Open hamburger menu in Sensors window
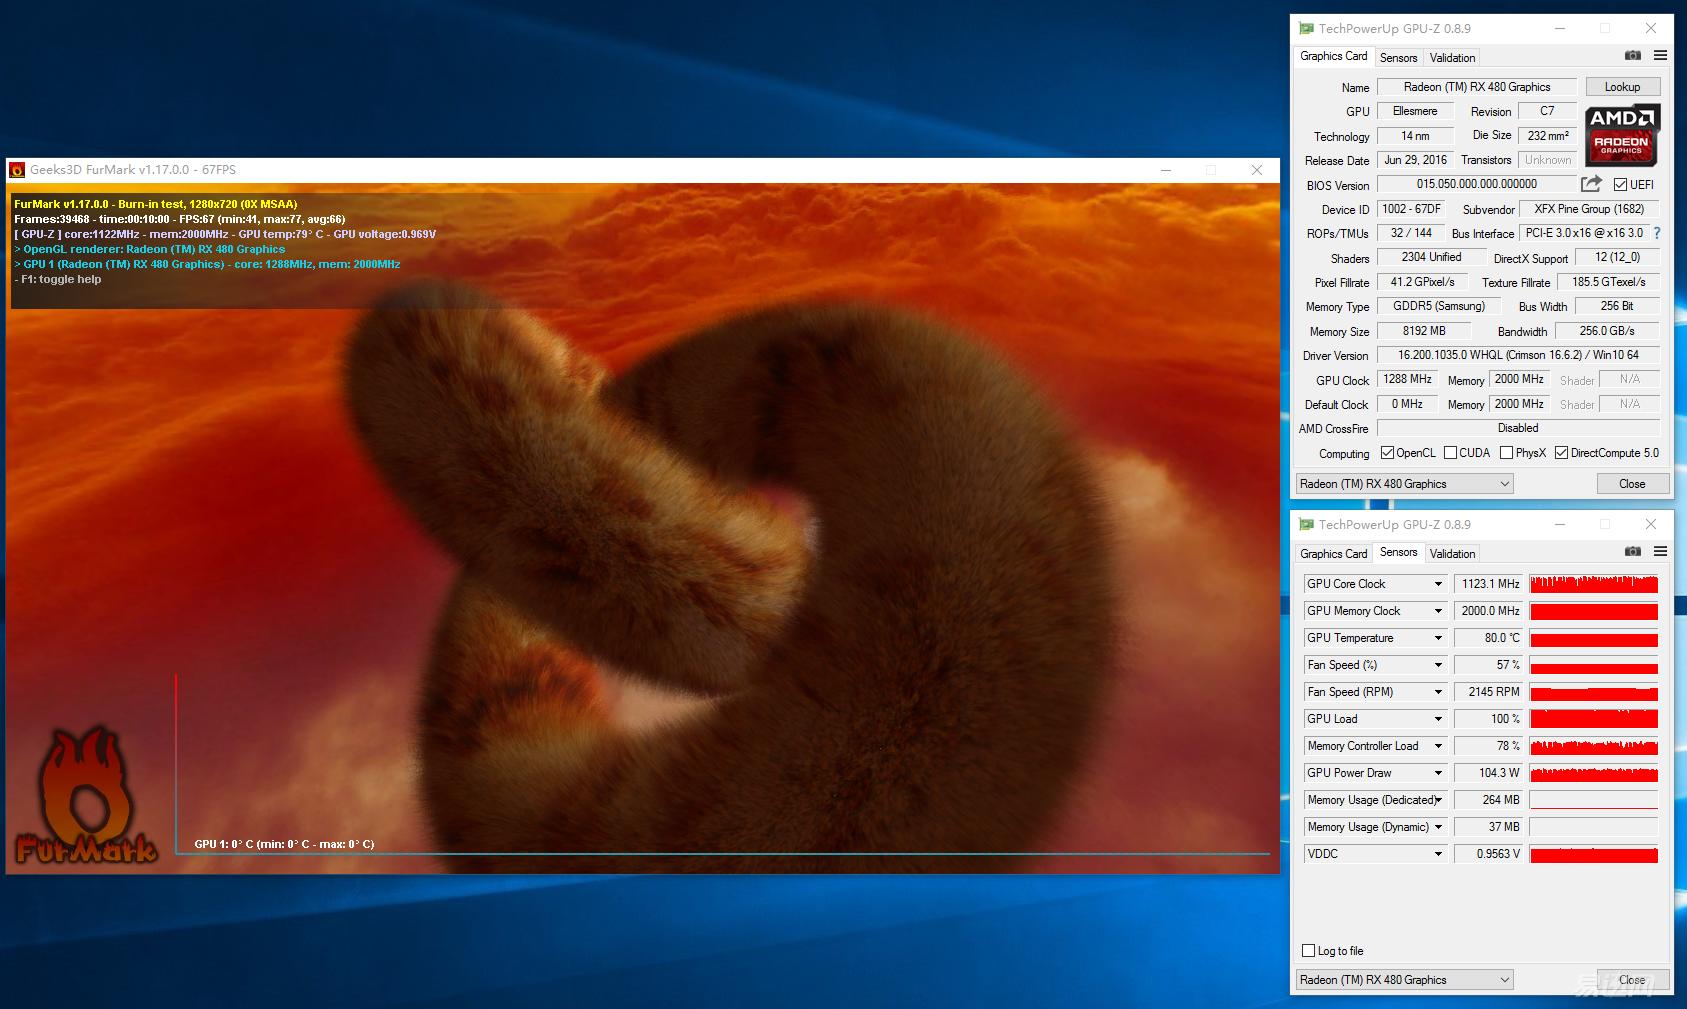Viewport: 1687px width, 1009px height. [x=1660, y=552]
